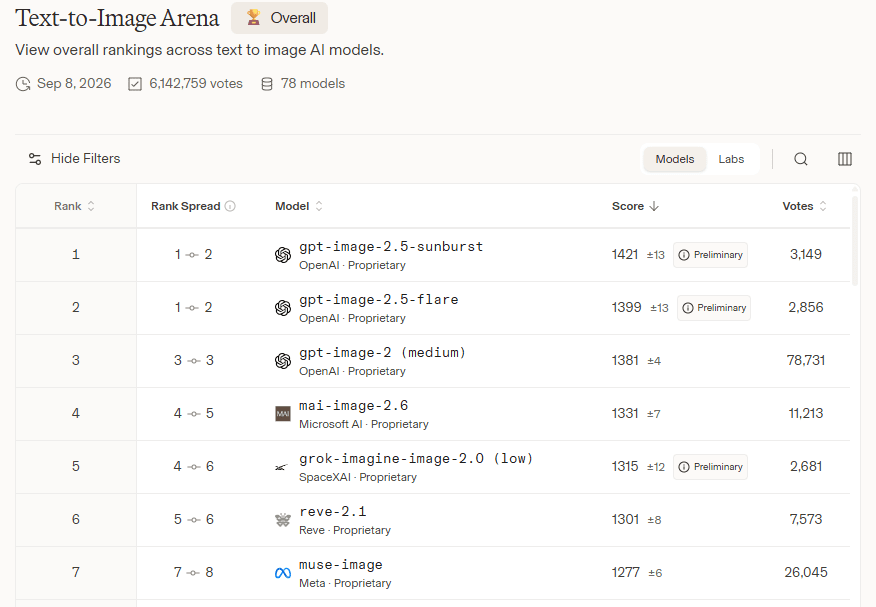Click score 1301 for reve-2.1
876x607 pixels.
click(625, 519)
